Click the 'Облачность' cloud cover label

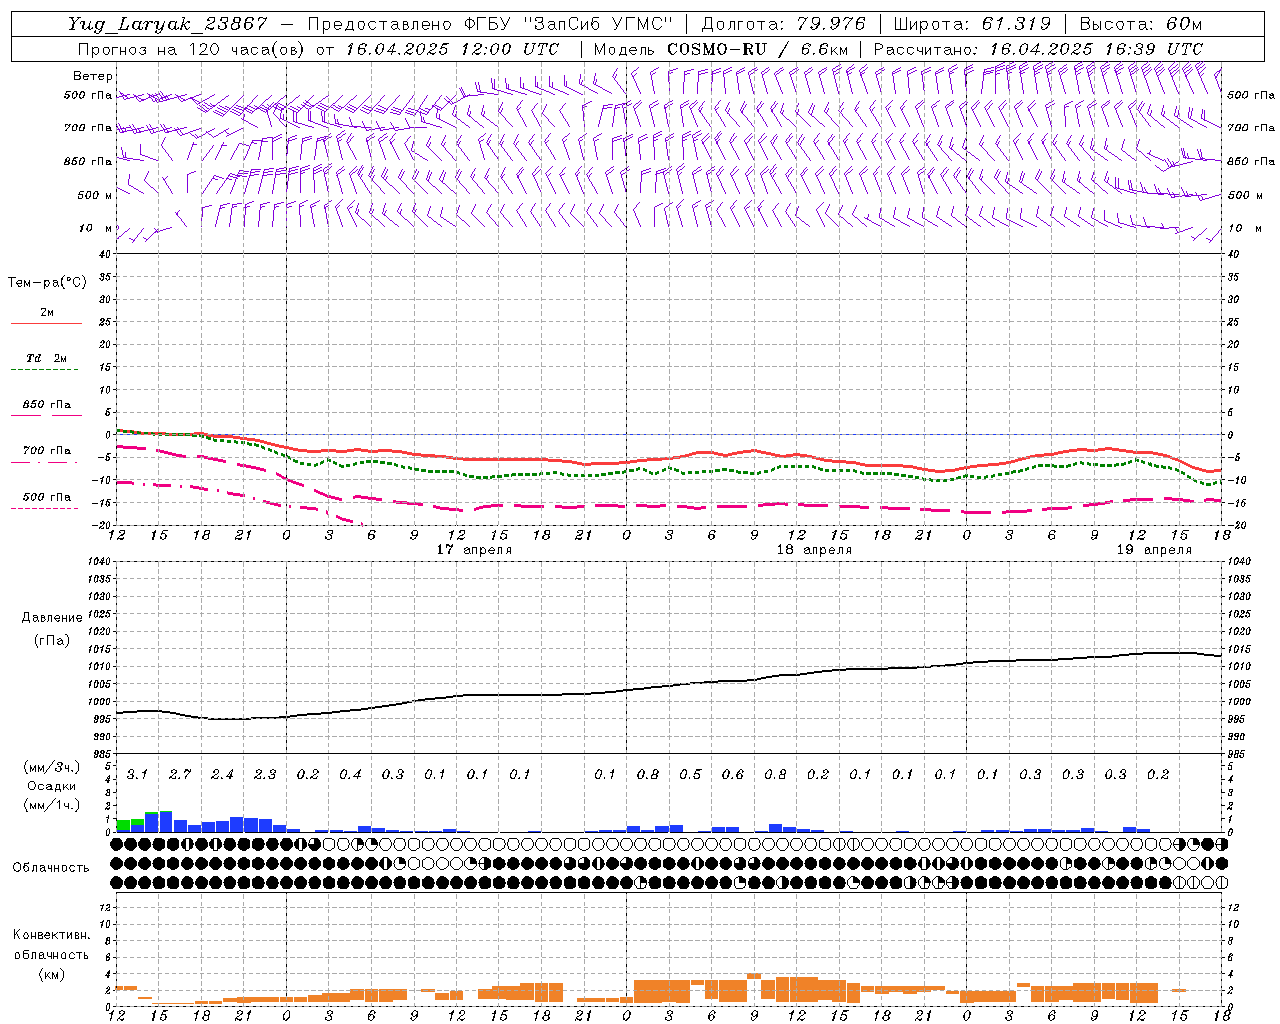tap(51, 868)
